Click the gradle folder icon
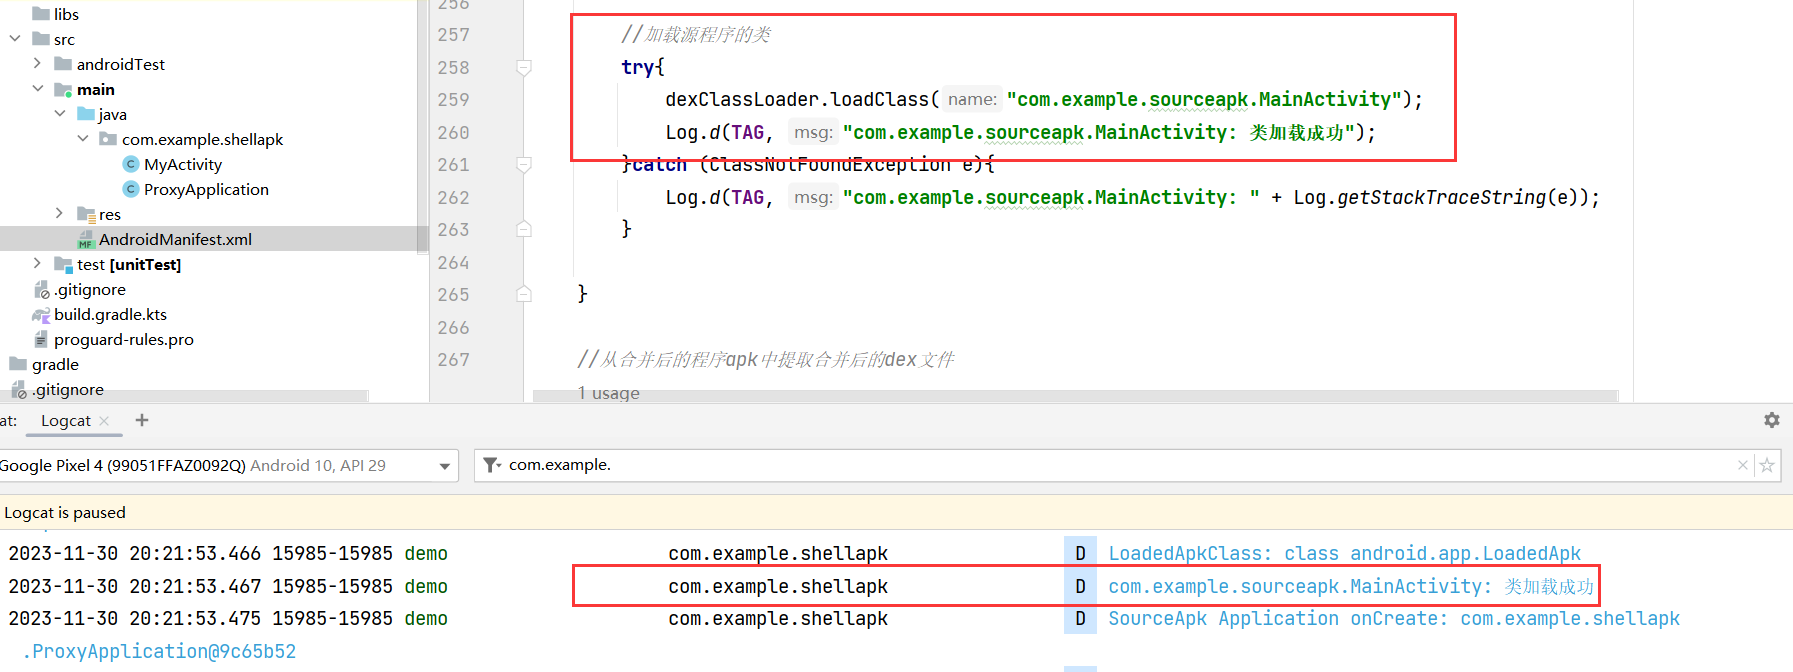This screenshot has width=1793, height=672. click(18, 364)
